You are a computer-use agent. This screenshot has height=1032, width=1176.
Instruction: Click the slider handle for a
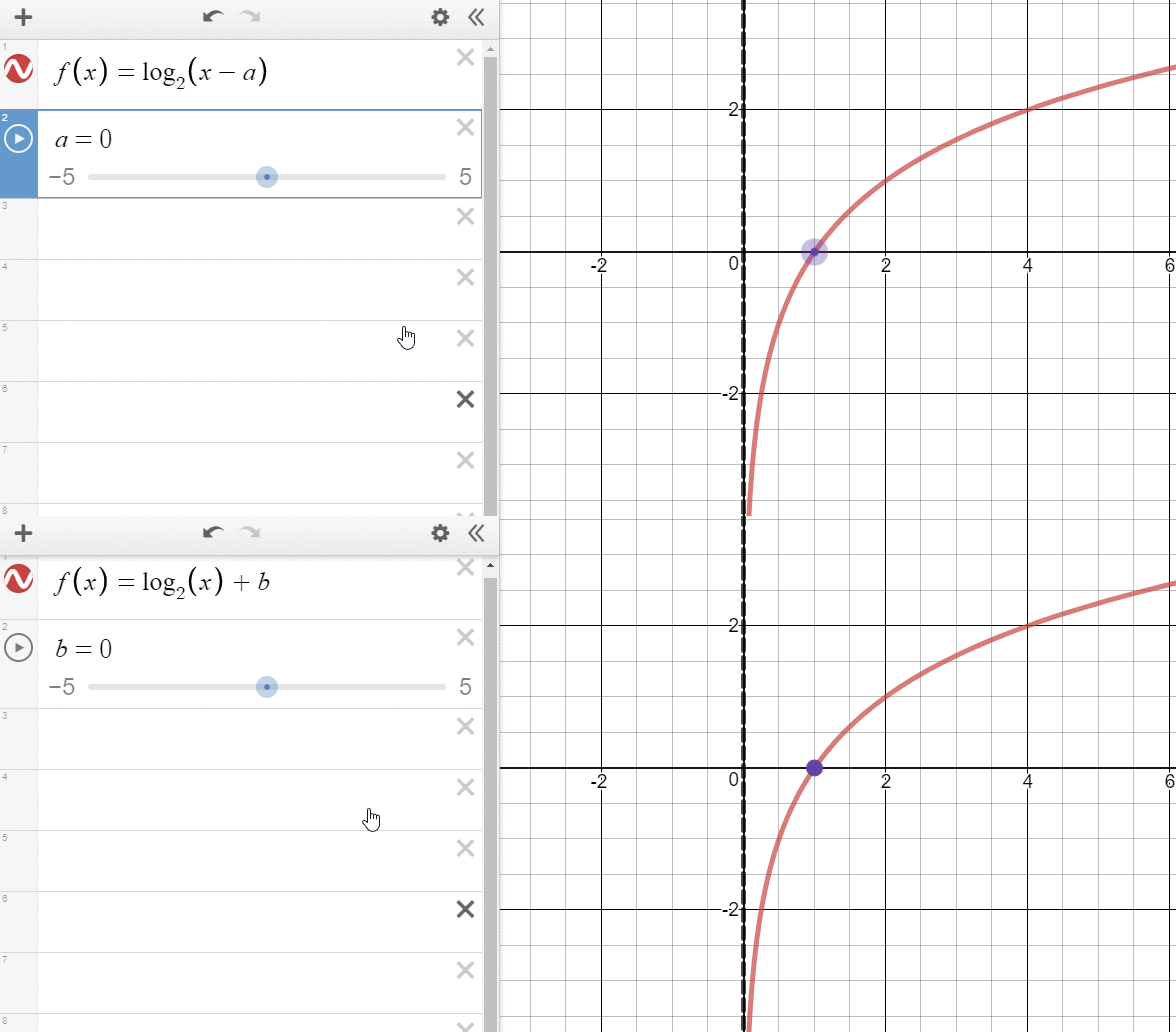[x=266, y=177]
